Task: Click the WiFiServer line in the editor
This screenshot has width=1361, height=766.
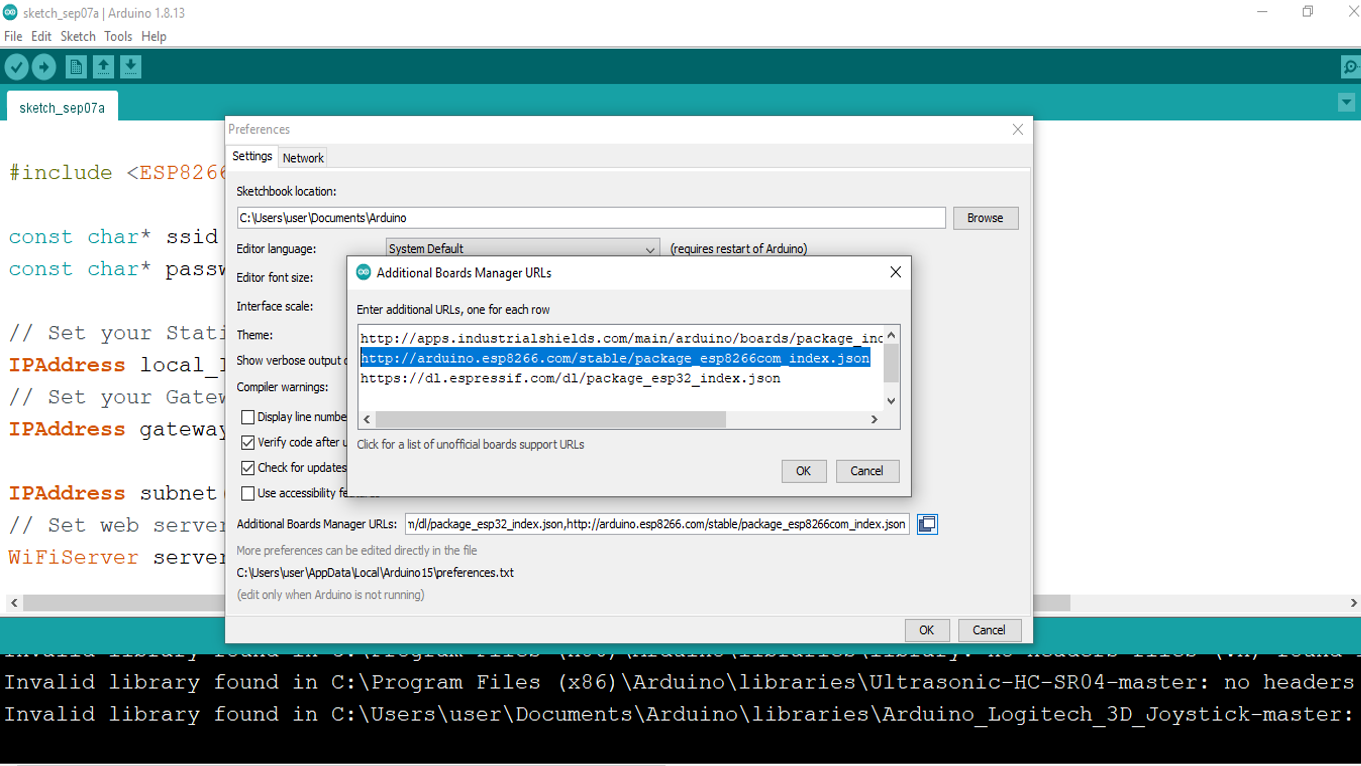Action: pyautogui.click(x=116, y=557)
